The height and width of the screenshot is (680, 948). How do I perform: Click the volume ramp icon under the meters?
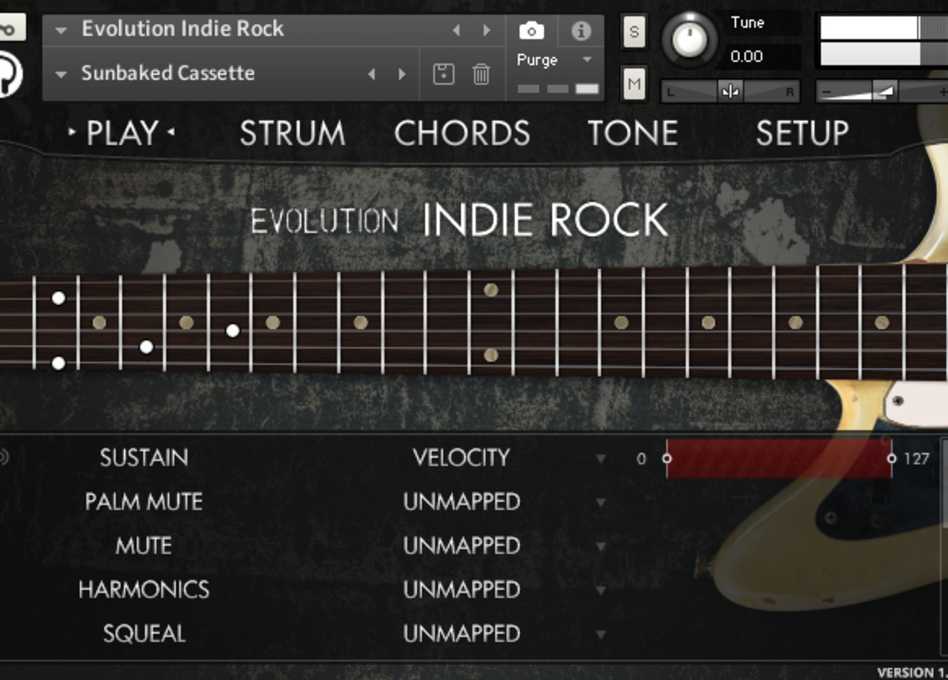(885, 92)
